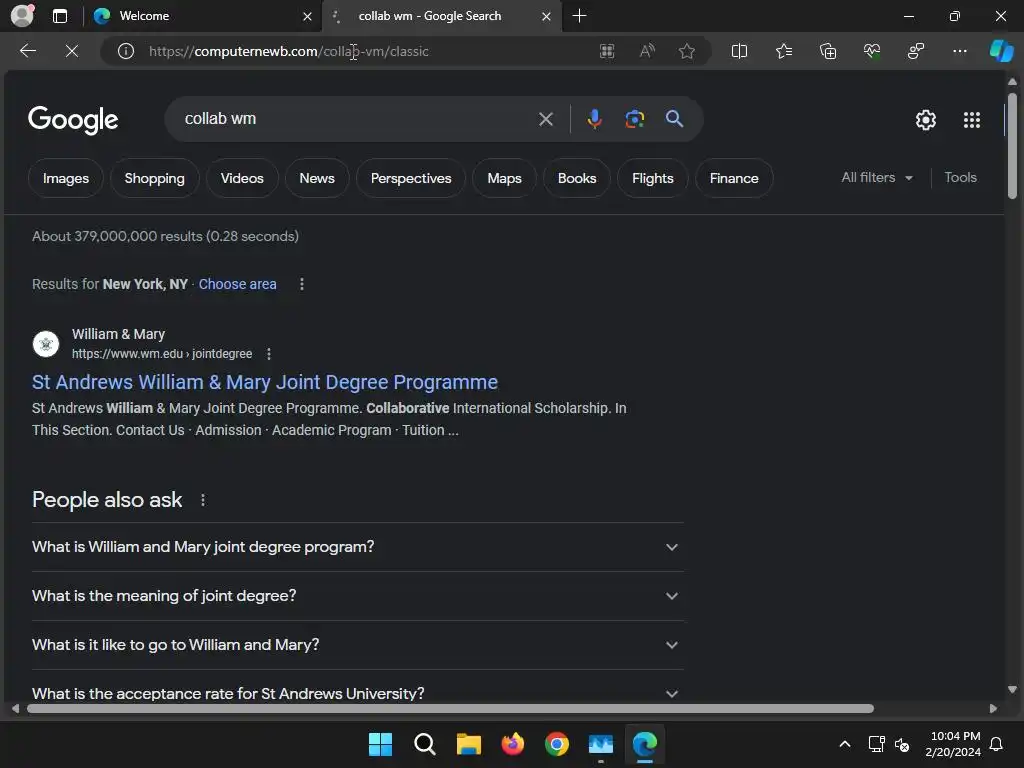Expand What is the meaning of joint degree

357,596
